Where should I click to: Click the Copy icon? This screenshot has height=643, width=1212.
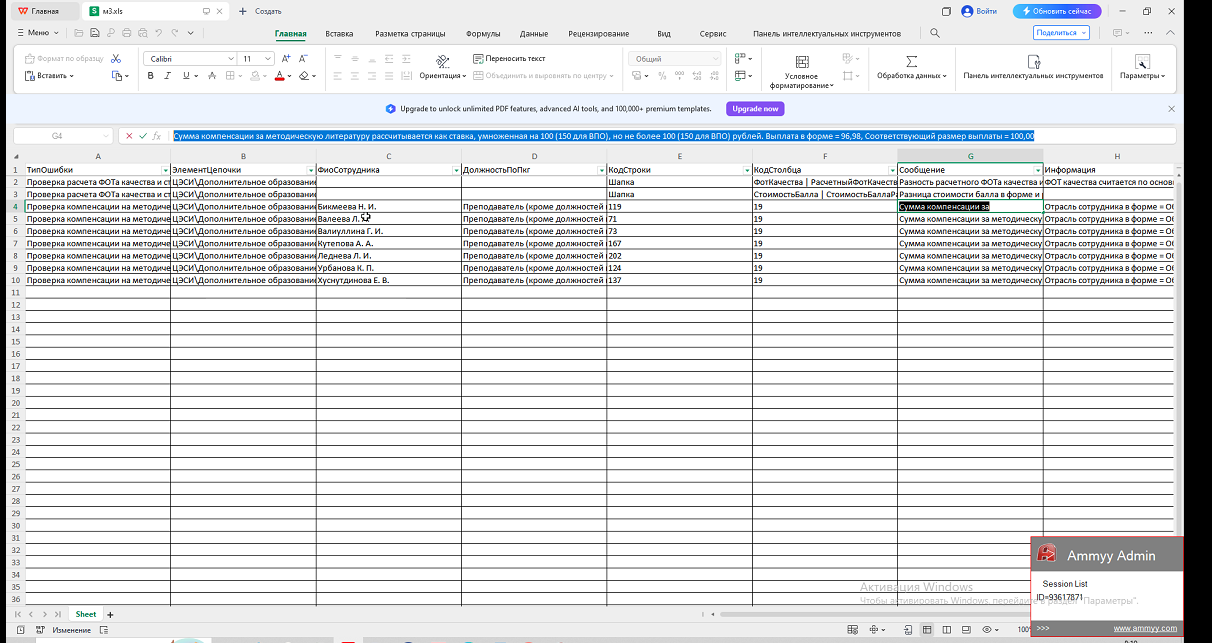(117, 75)
